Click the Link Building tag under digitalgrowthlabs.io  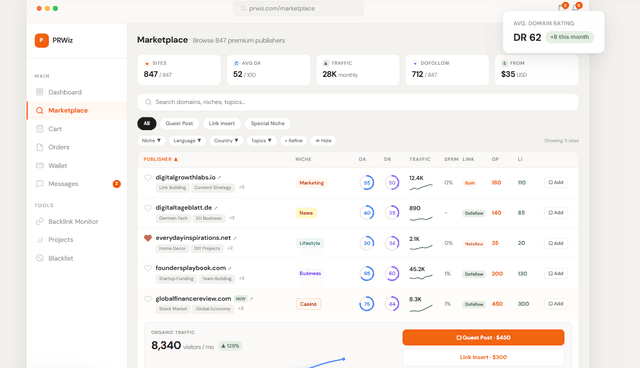coord(172,188)
